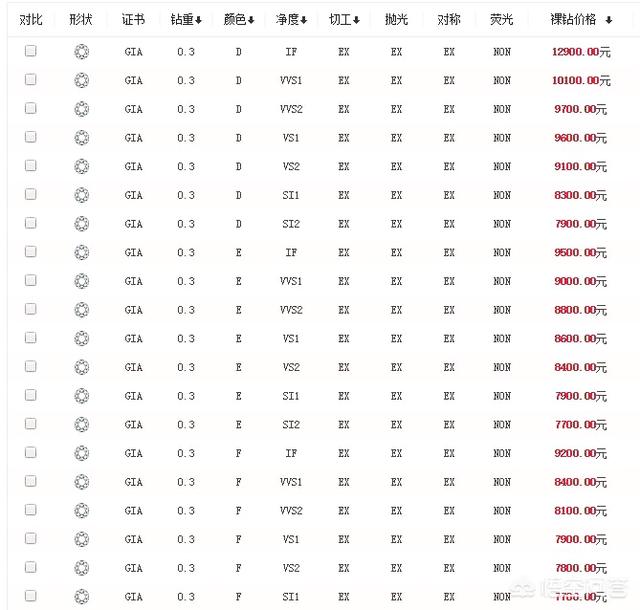Click diamond shape icon in 7800.00元 row
Viewport: 640px width, 610px height.
(x=82, y=569)
